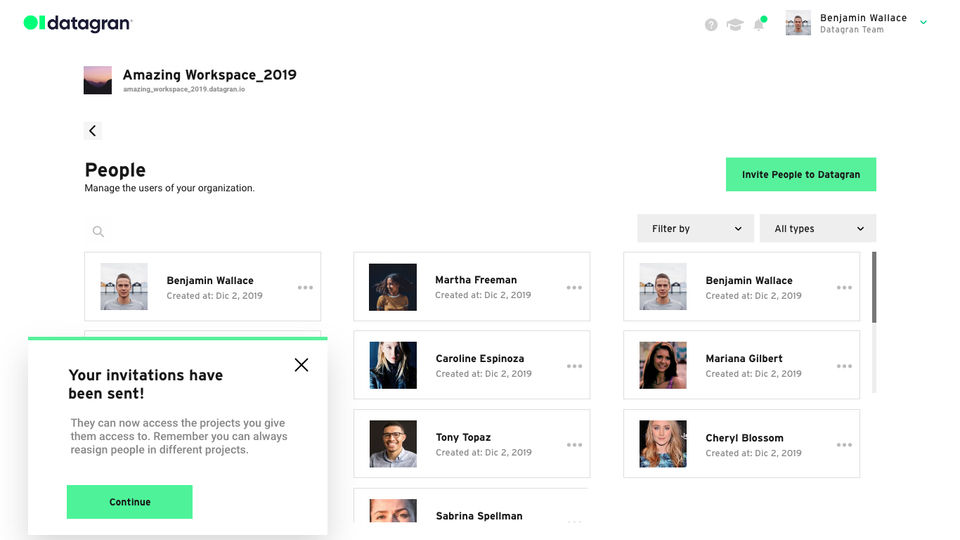Open the notifications bell
This screenshot has height=540, width=960.
(x=759, y=25)
